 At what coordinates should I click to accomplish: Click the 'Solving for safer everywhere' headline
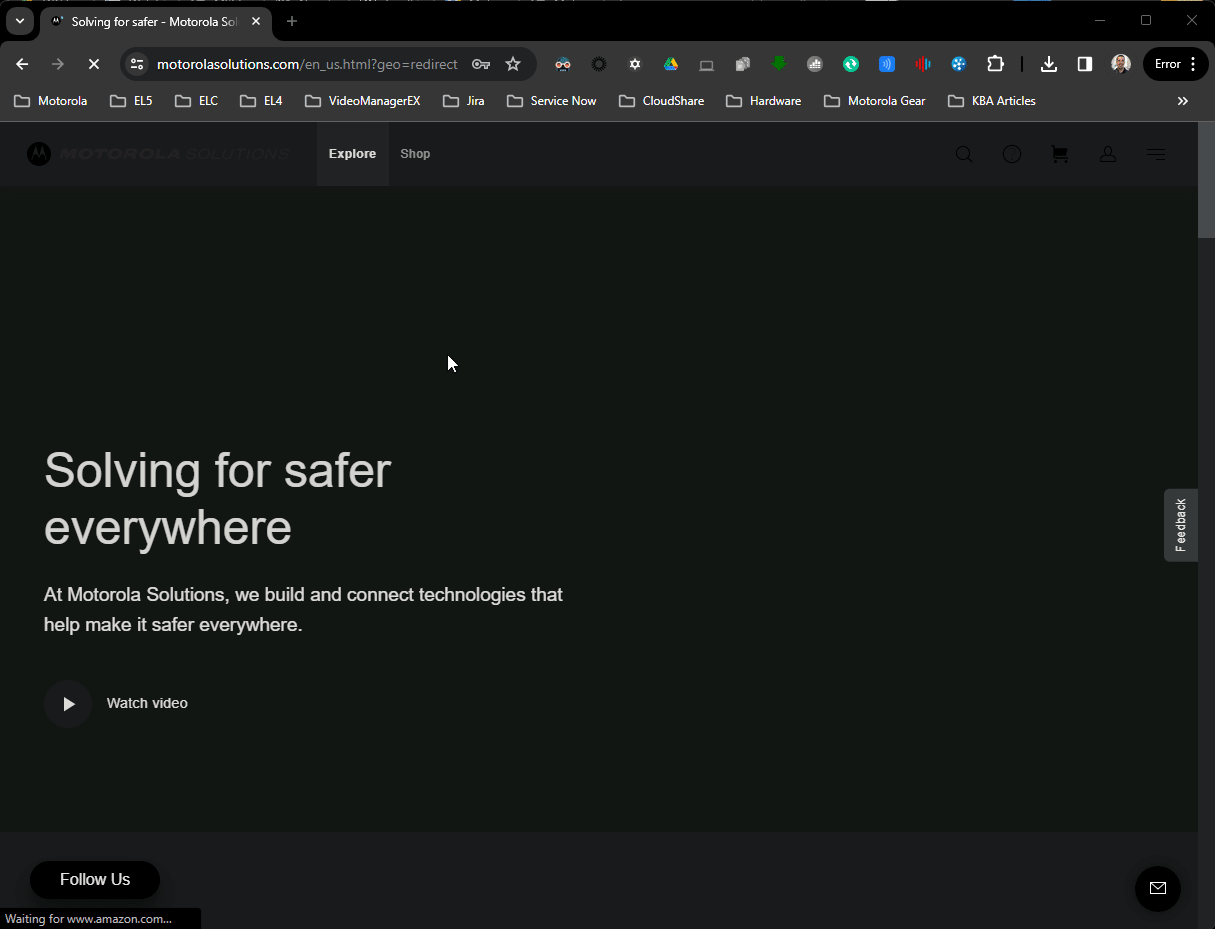tap(218, 498)
